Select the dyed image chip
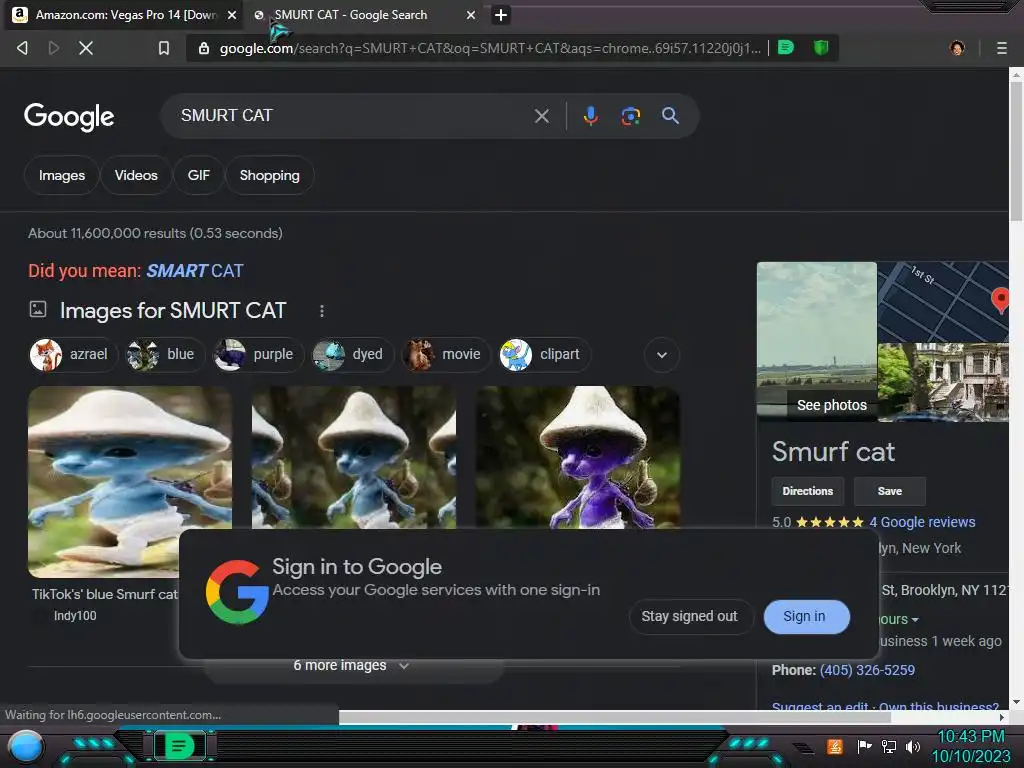The width and height of the screenshot is (1024, 768). 352,355
